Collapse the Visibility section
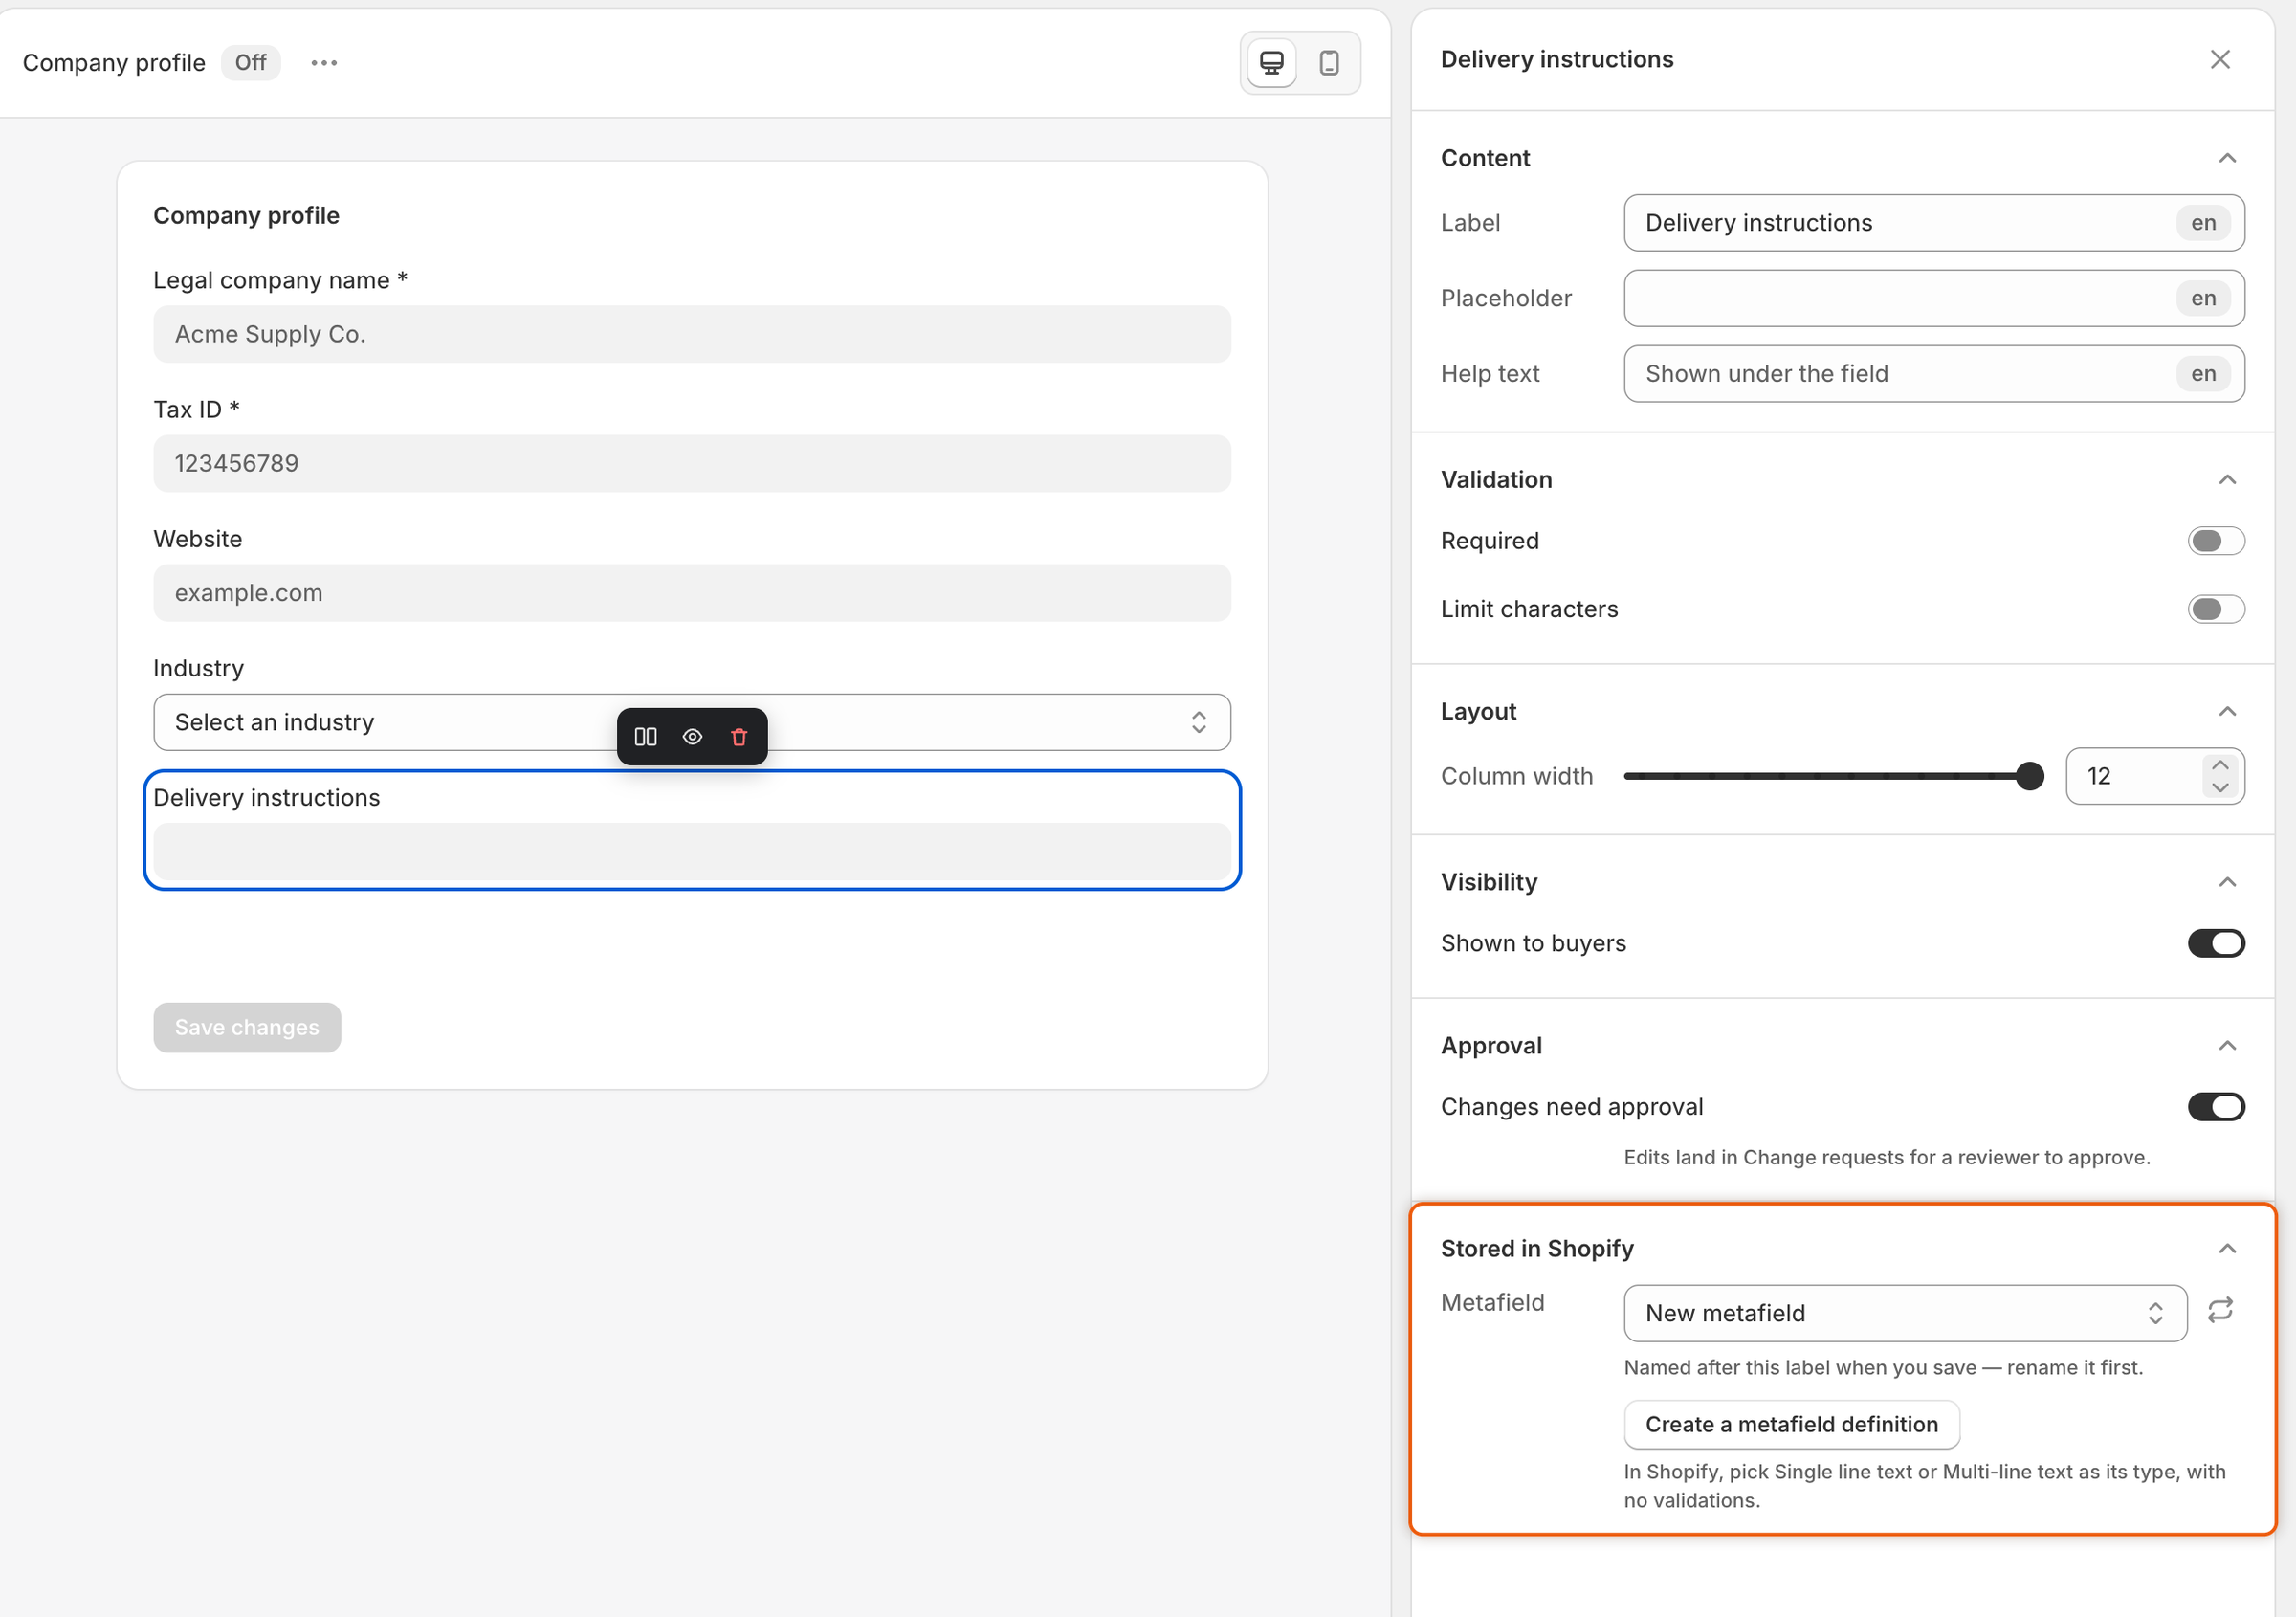This screenshot has width=2296, height=1617. [x=2227, y=882]
